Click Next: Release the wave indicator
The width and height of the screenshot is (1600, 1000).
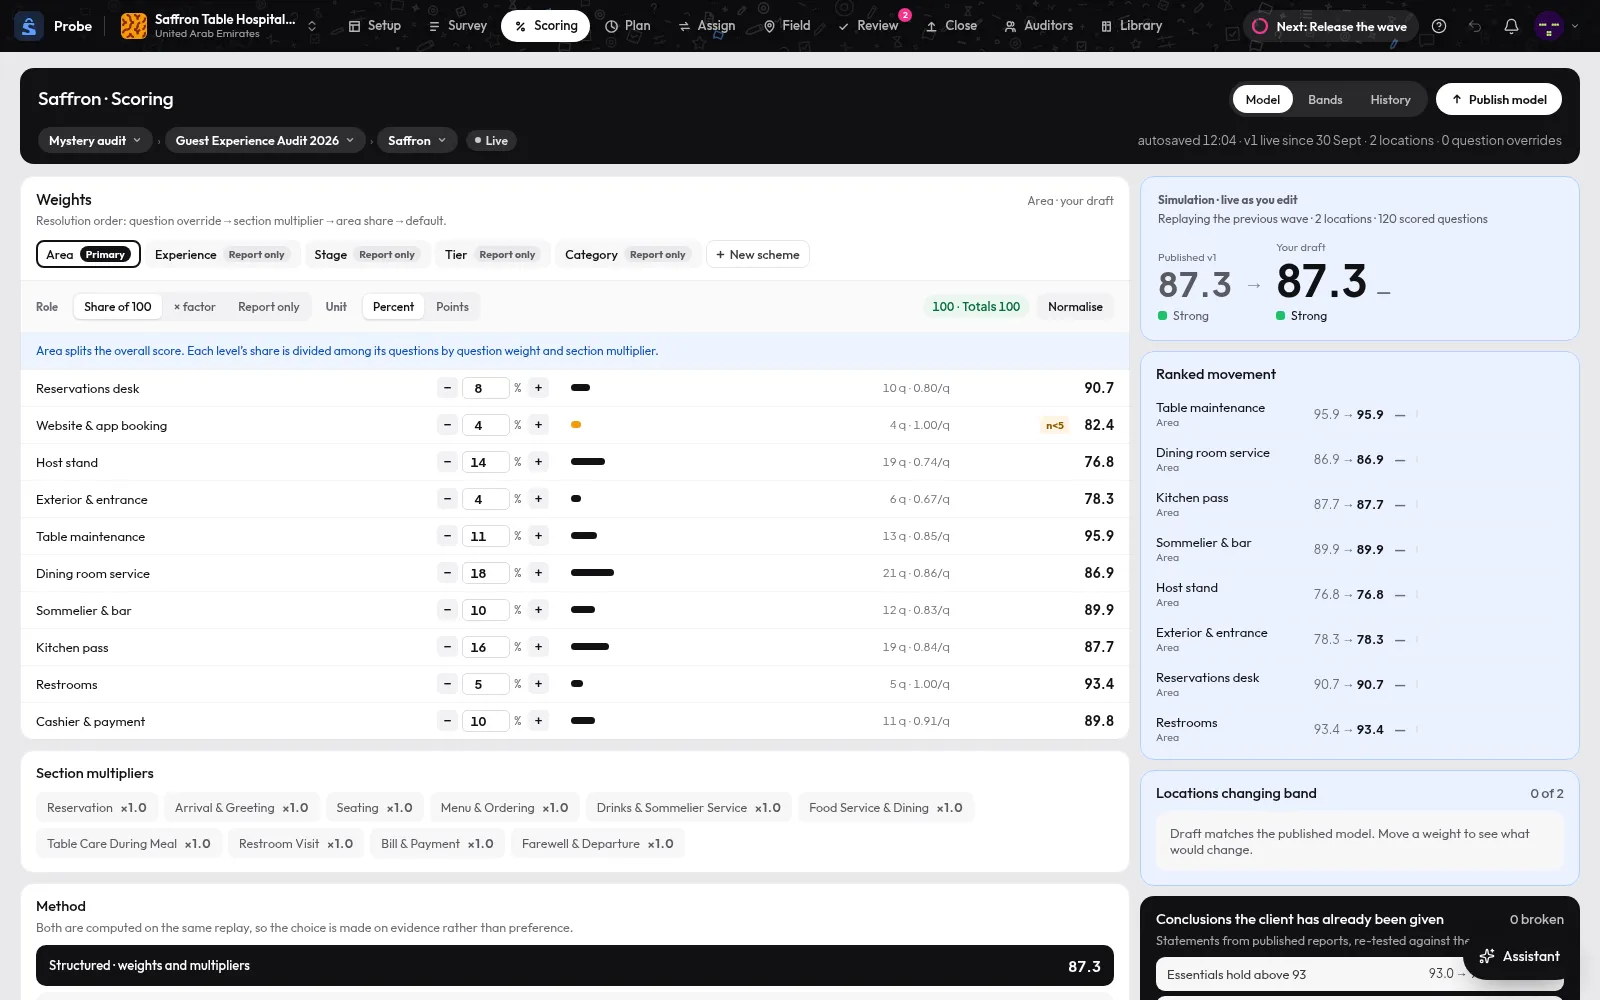tap(1330, 26)
